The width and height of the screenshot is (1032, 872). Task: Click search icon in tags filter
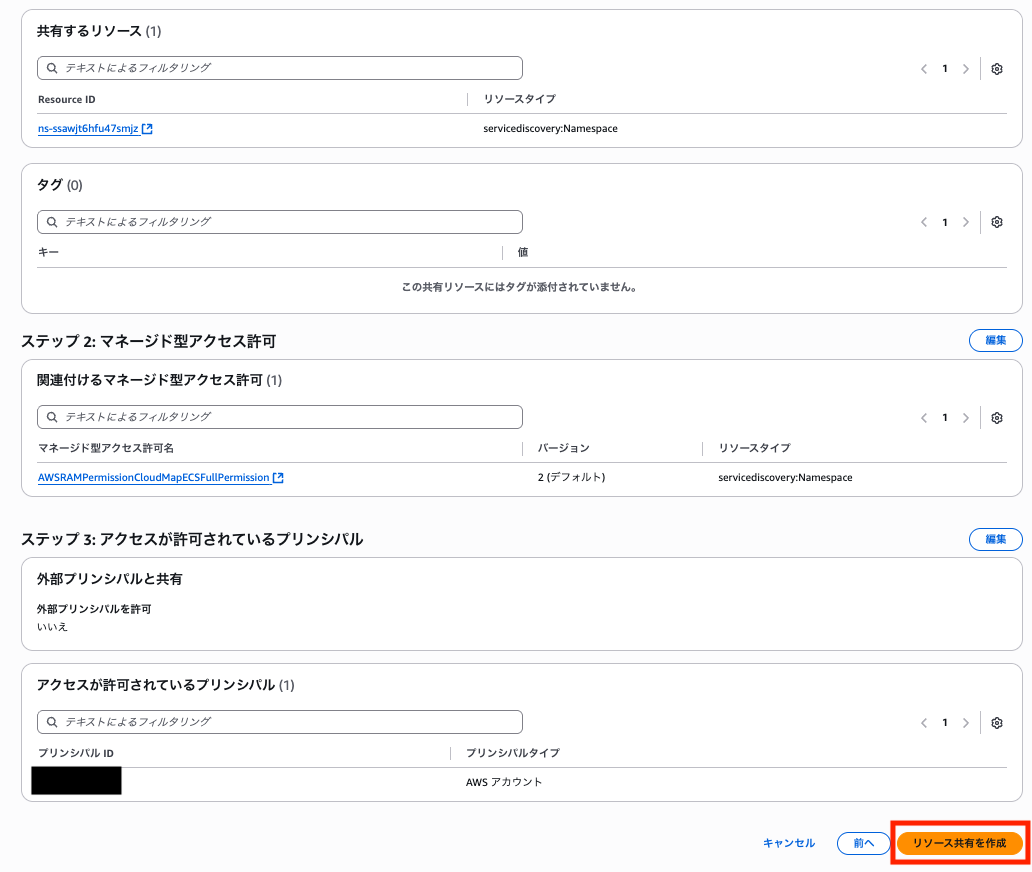point(52,222)
